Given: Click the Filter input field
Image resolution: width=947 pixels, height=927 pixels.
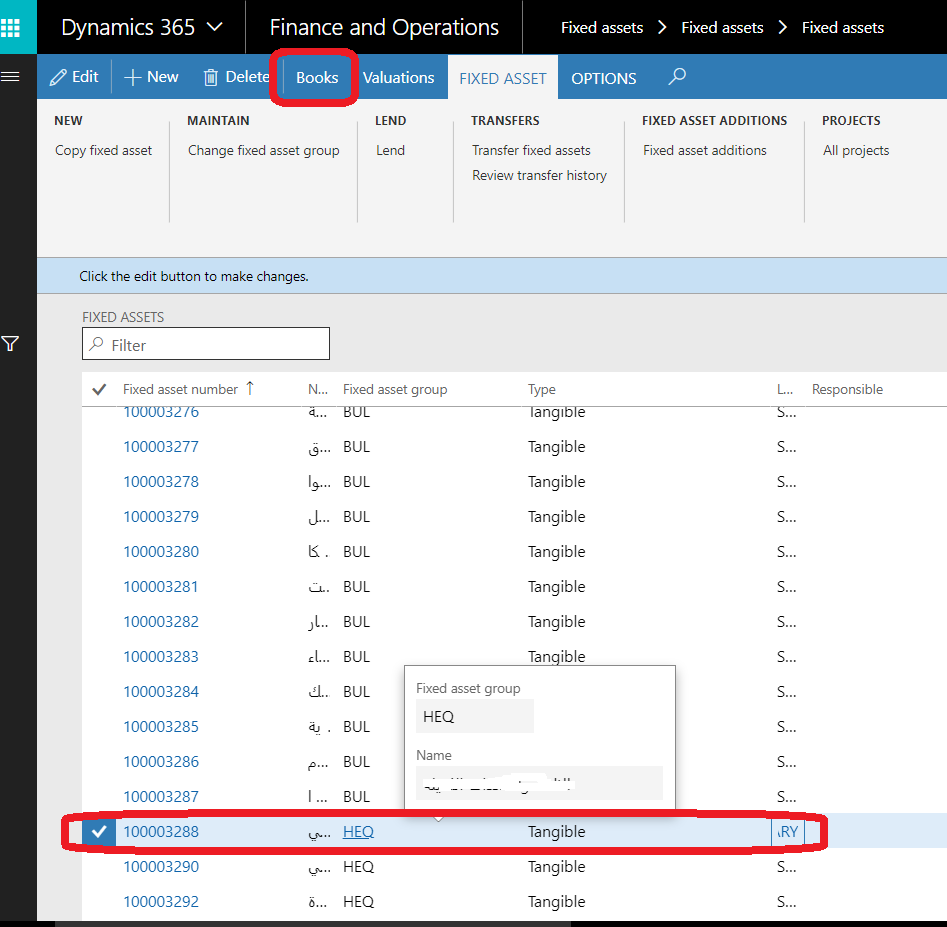Looking at the screenshot, I should [x=206, y=344].
